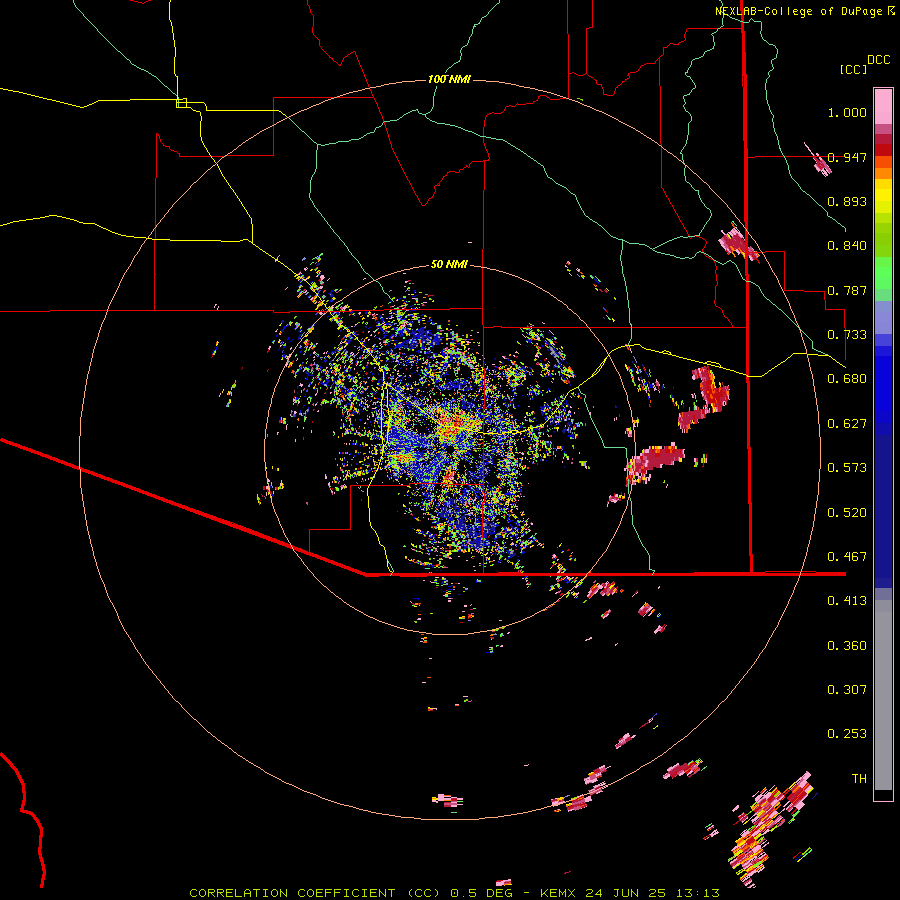Click the 50 NMI range ring label
Screen dimensions: 900x900
[449, 265]
